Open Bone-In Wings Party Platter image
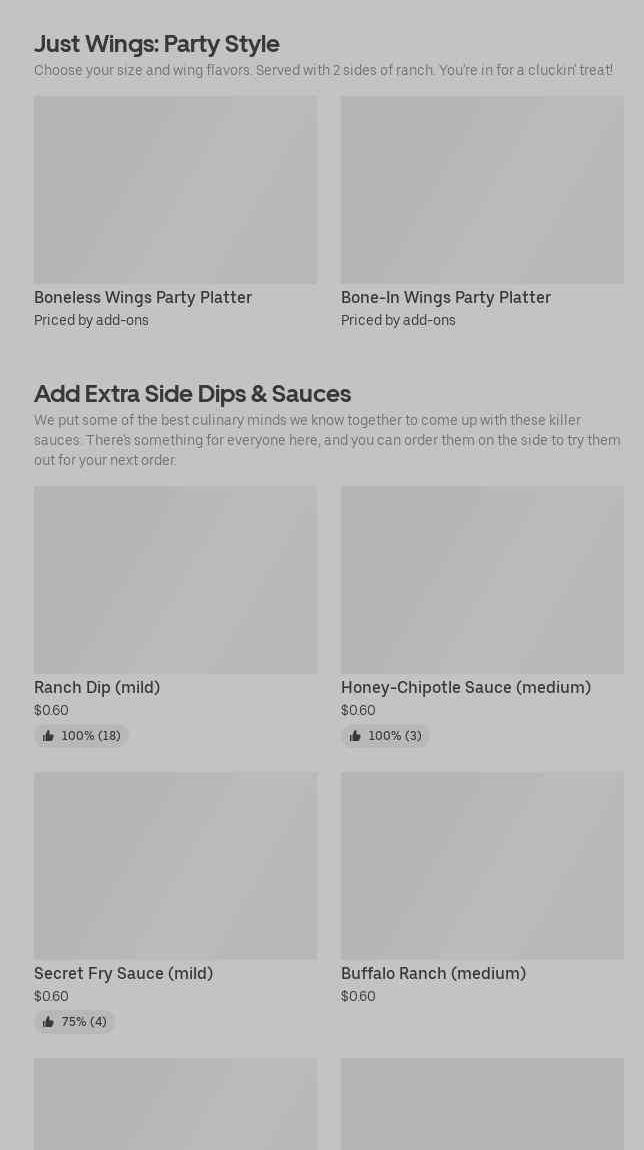Viewport: 644px width, 1150px height. point(482,190)
